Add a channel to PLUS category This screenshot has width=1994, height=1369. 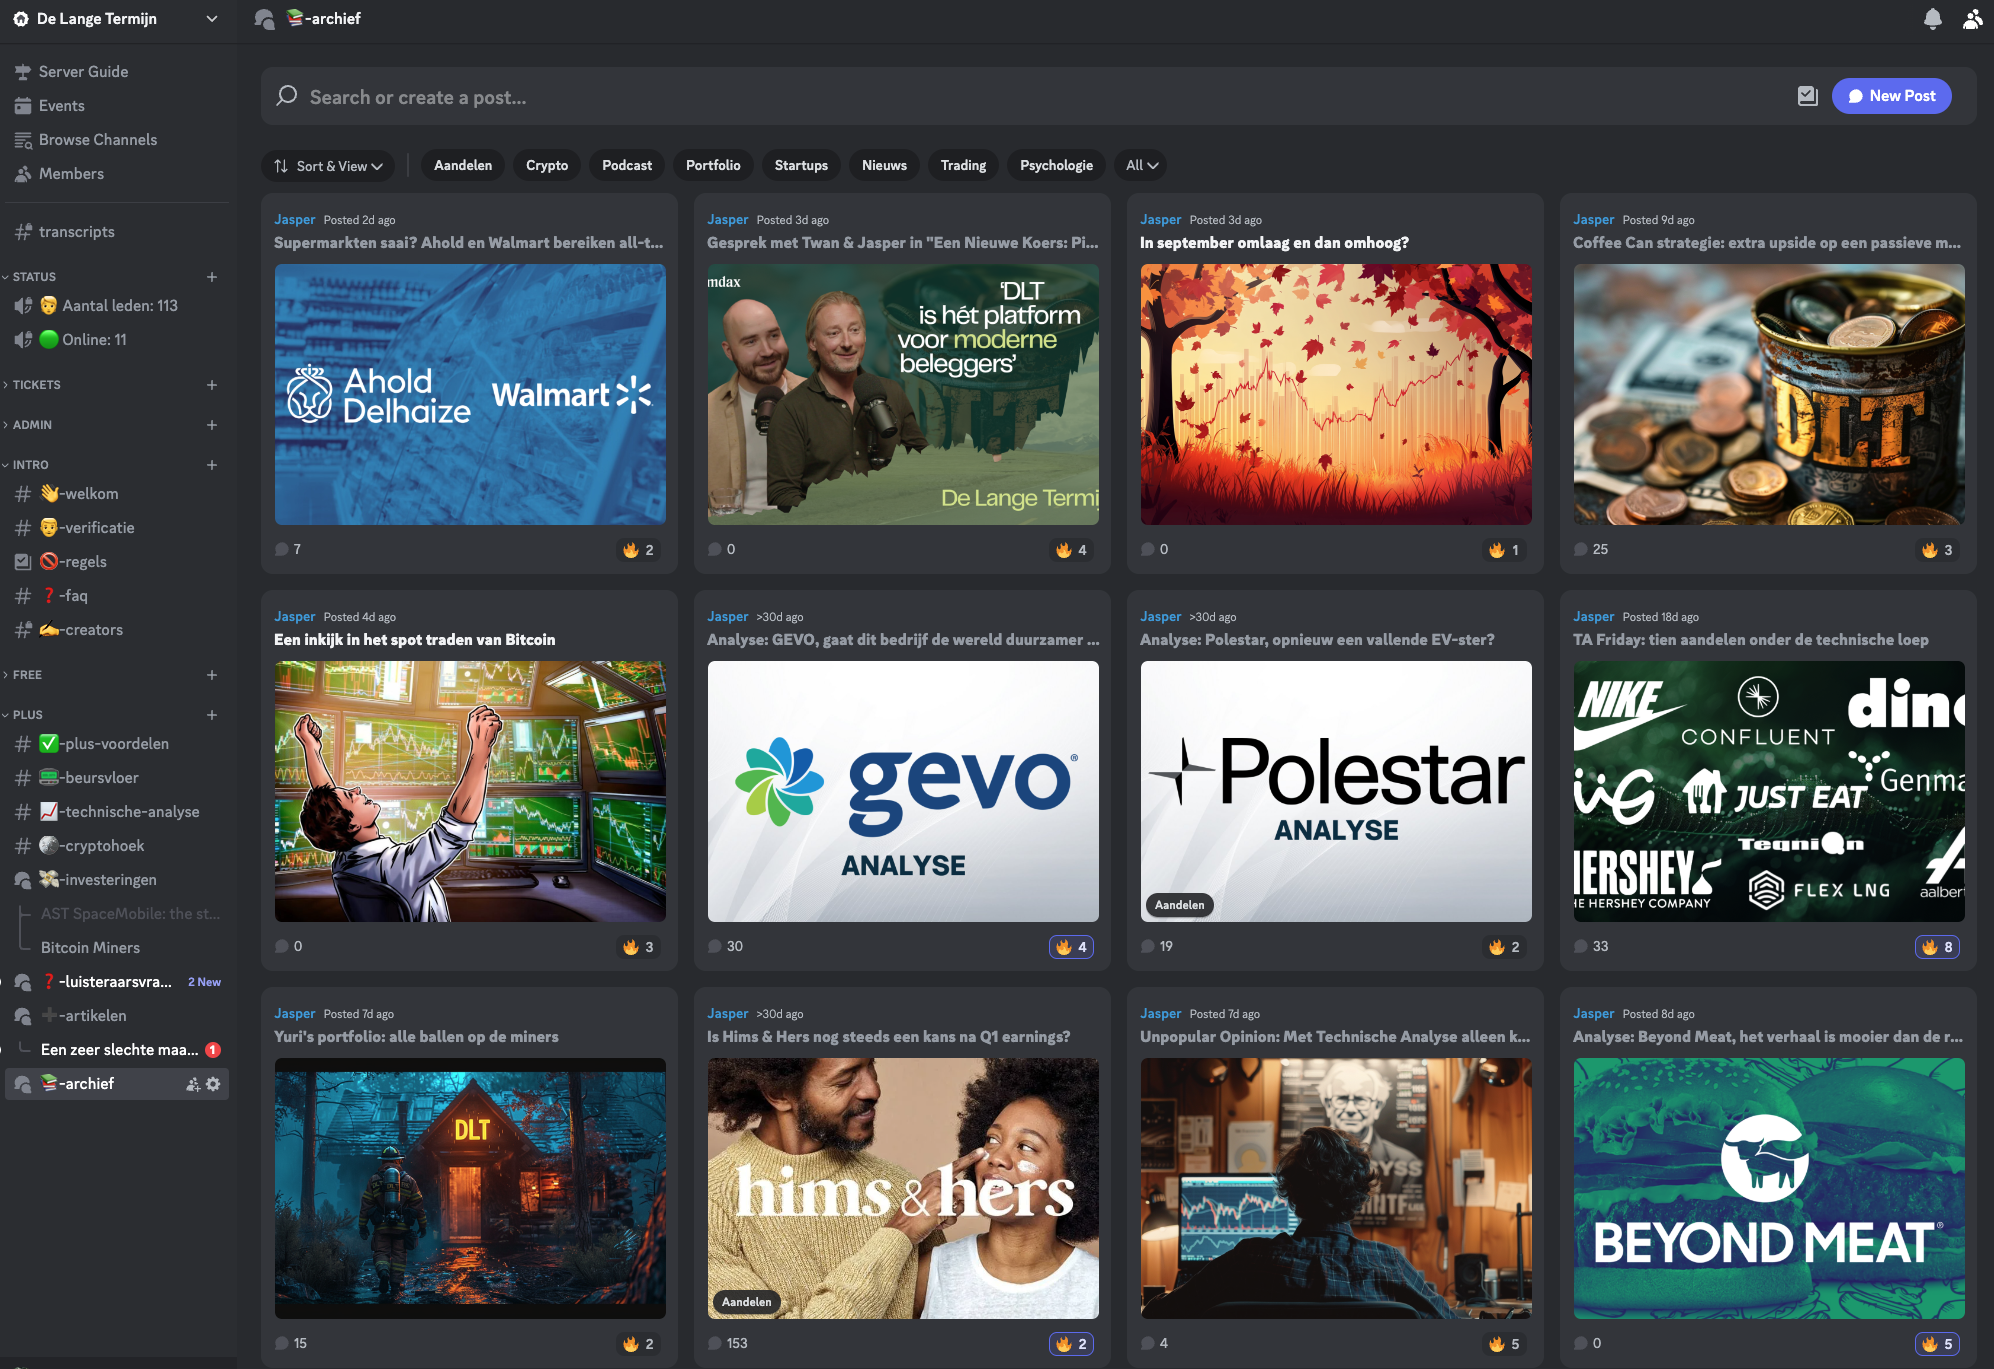point(212,715)
